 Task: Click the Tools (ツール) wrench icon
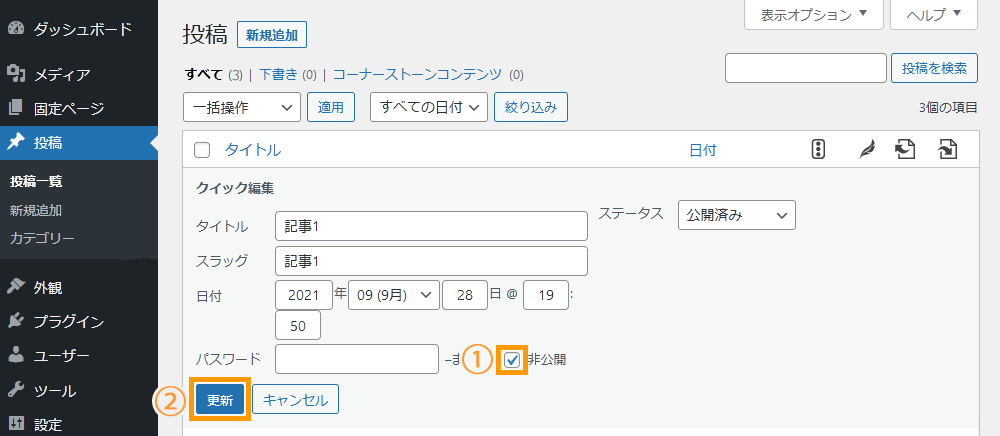click(x=16, y=390)
